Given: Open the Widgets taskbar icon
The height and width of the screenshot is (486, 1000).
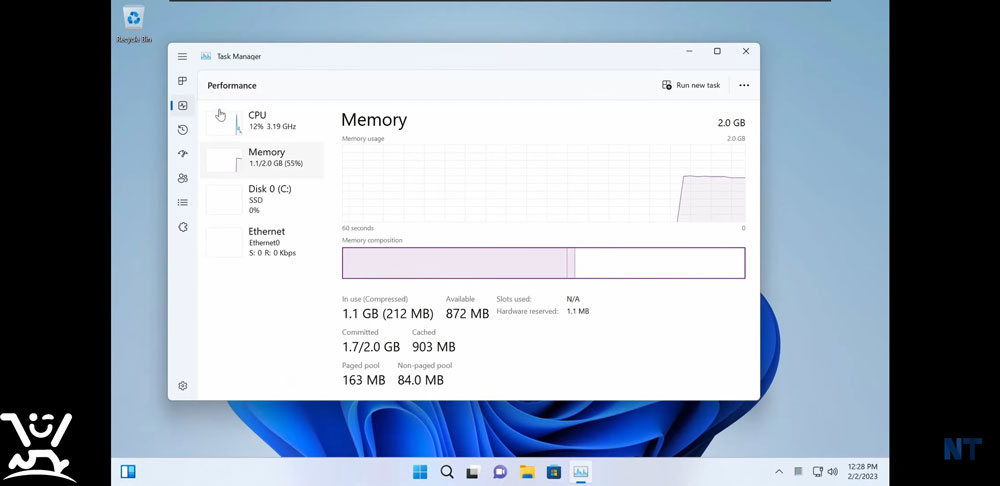Looking at the screenshot, I should [x=128, y=472].
